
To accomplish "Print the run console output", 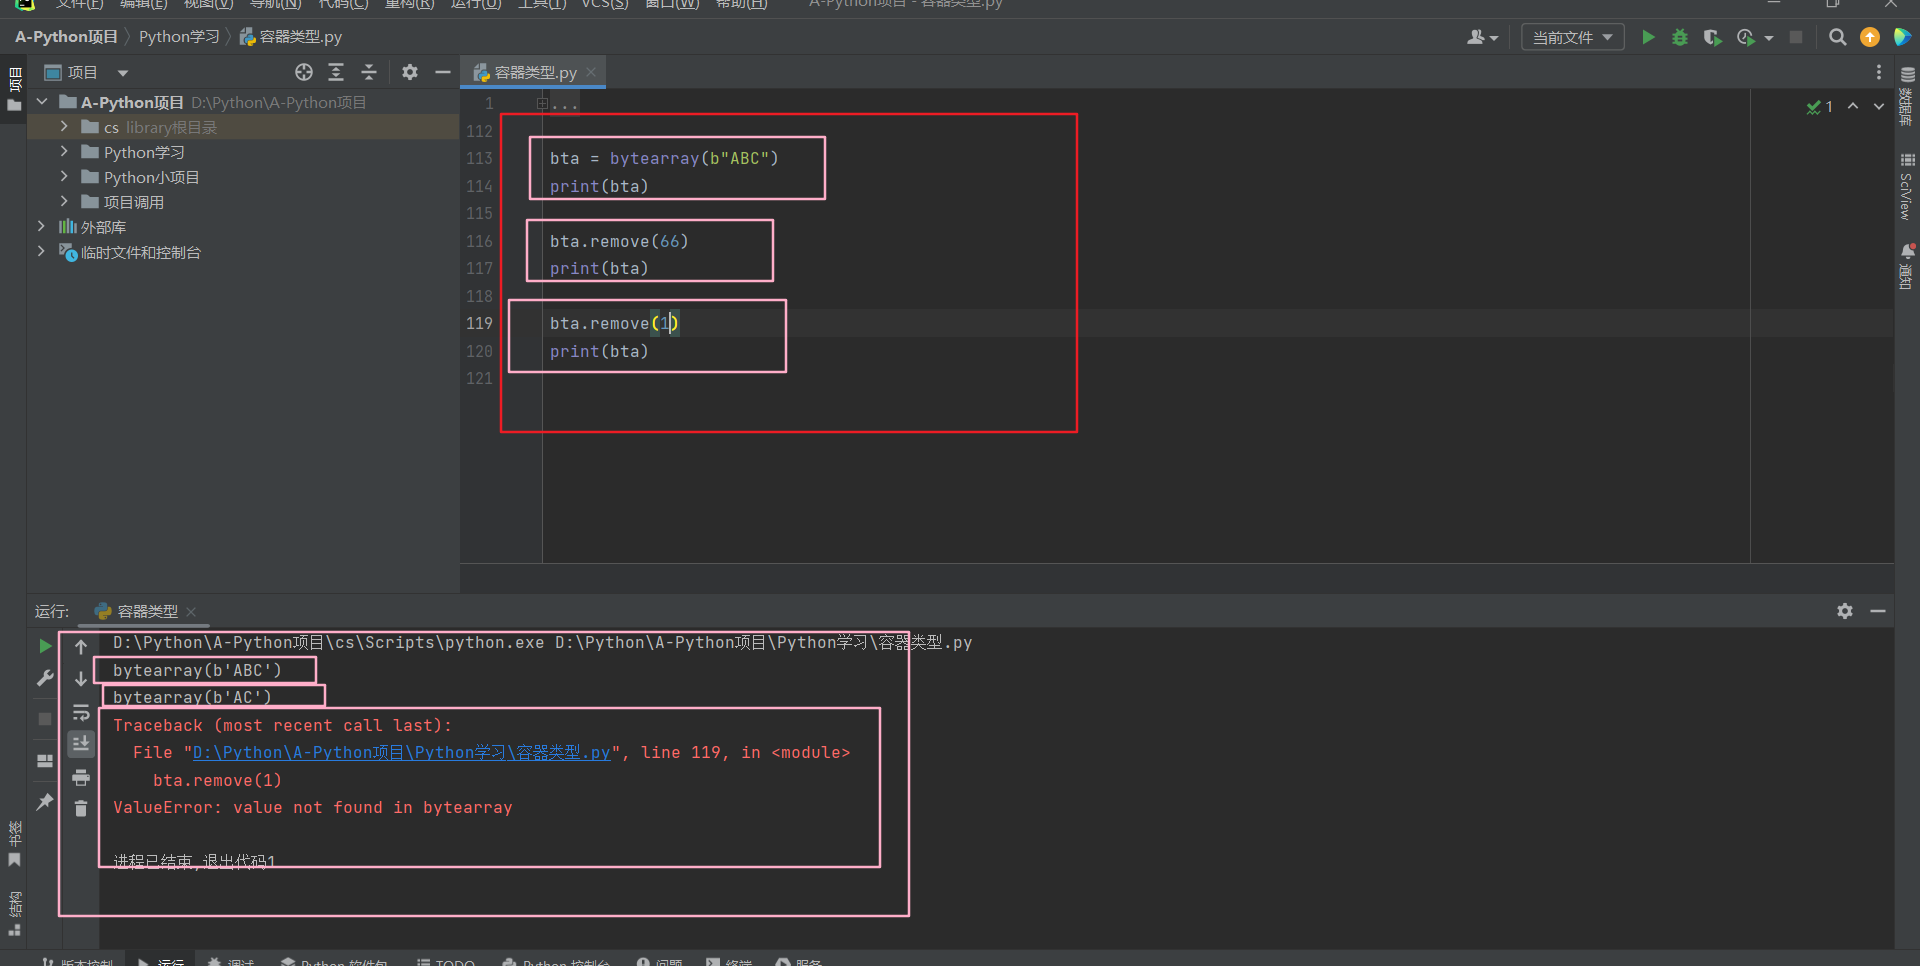I will click(81, 777).
